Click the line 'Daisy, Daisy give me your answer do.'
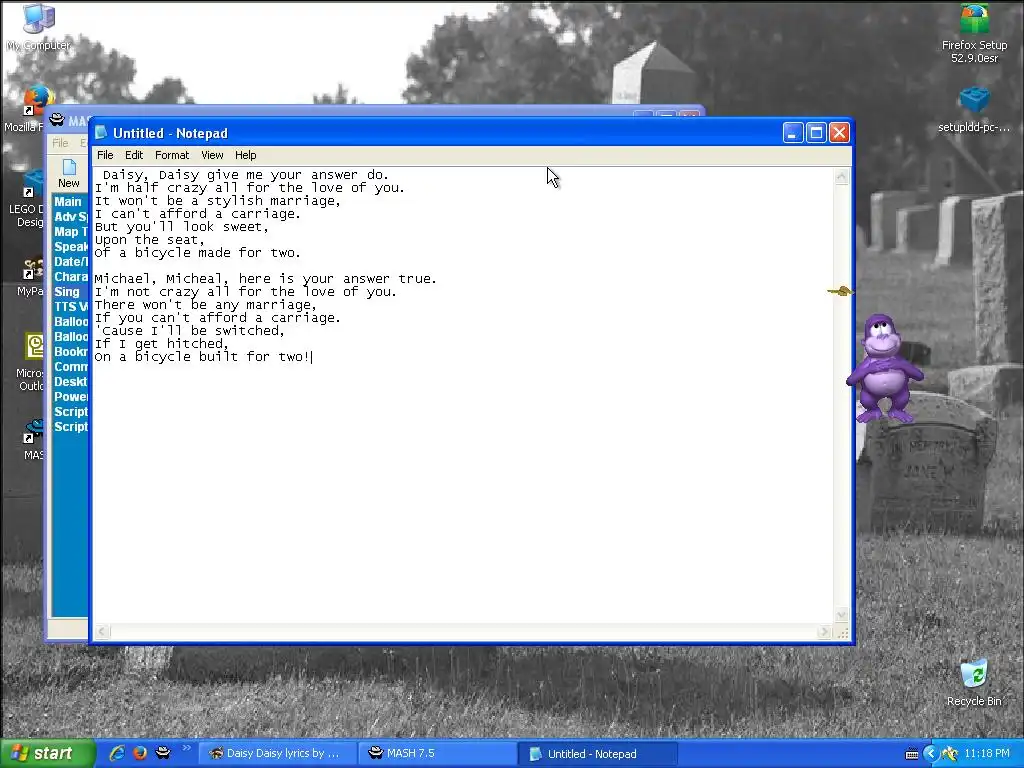Screen dimensions: 1024x768 [x=246, y=175]
